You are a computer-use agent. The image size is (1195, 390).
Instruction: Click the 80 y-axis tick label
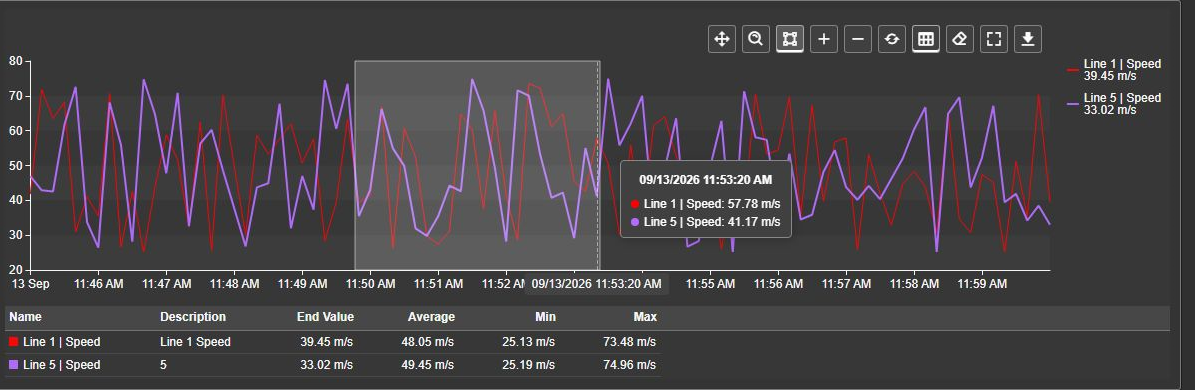[15, 61]
